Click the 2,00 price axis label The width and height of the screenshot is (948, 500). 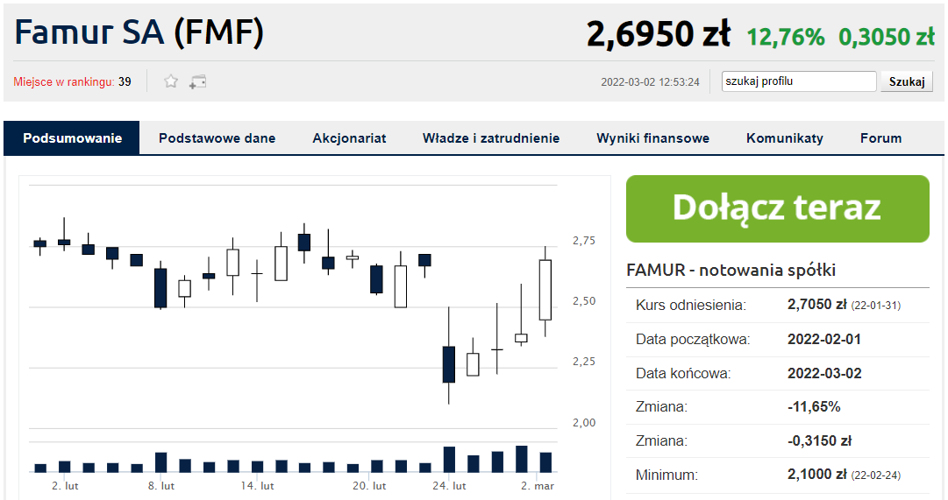(583, 423)
